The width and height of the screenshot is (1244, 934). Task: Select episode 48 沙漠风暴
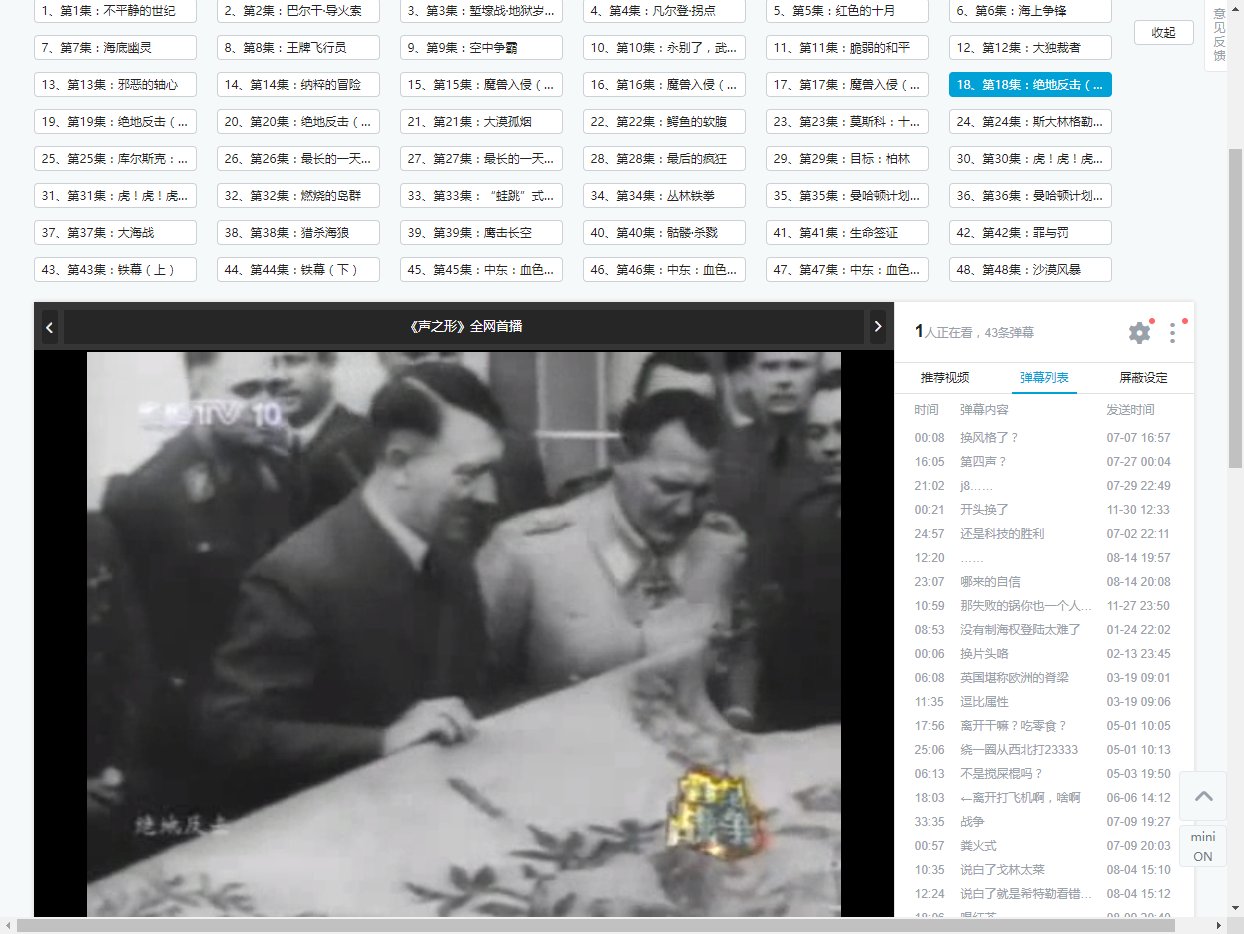(1029, 270)
